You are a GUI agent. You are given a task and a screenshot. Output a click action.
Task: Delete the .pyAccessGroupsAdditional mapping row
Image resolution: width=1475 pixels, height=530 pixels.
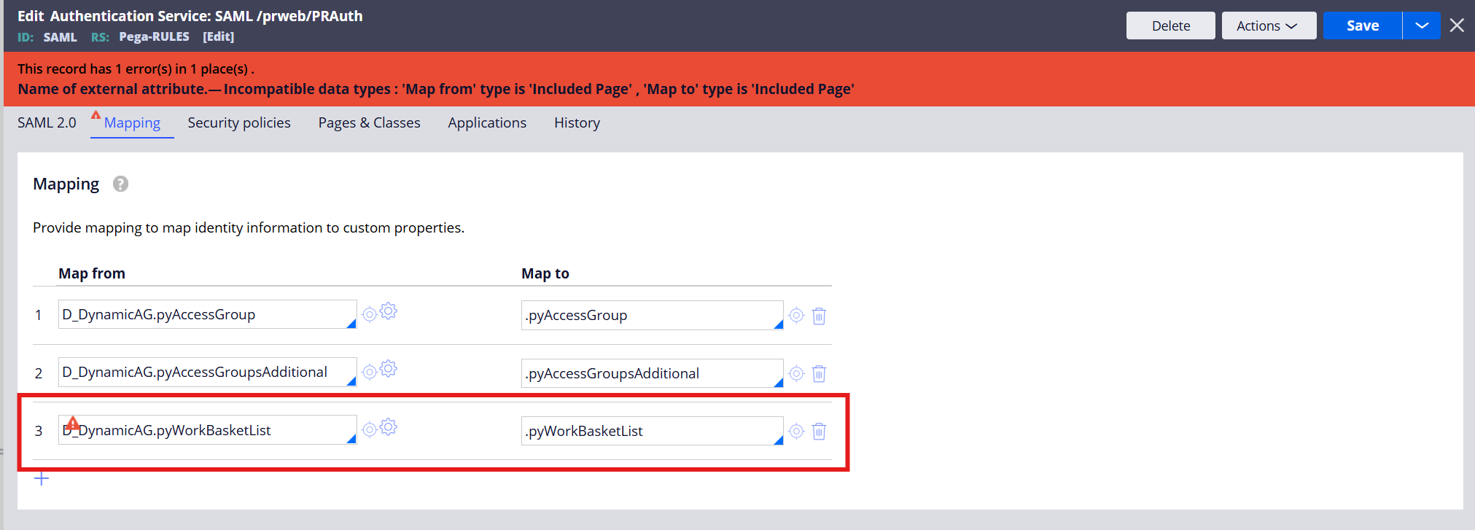click(819, 374)
